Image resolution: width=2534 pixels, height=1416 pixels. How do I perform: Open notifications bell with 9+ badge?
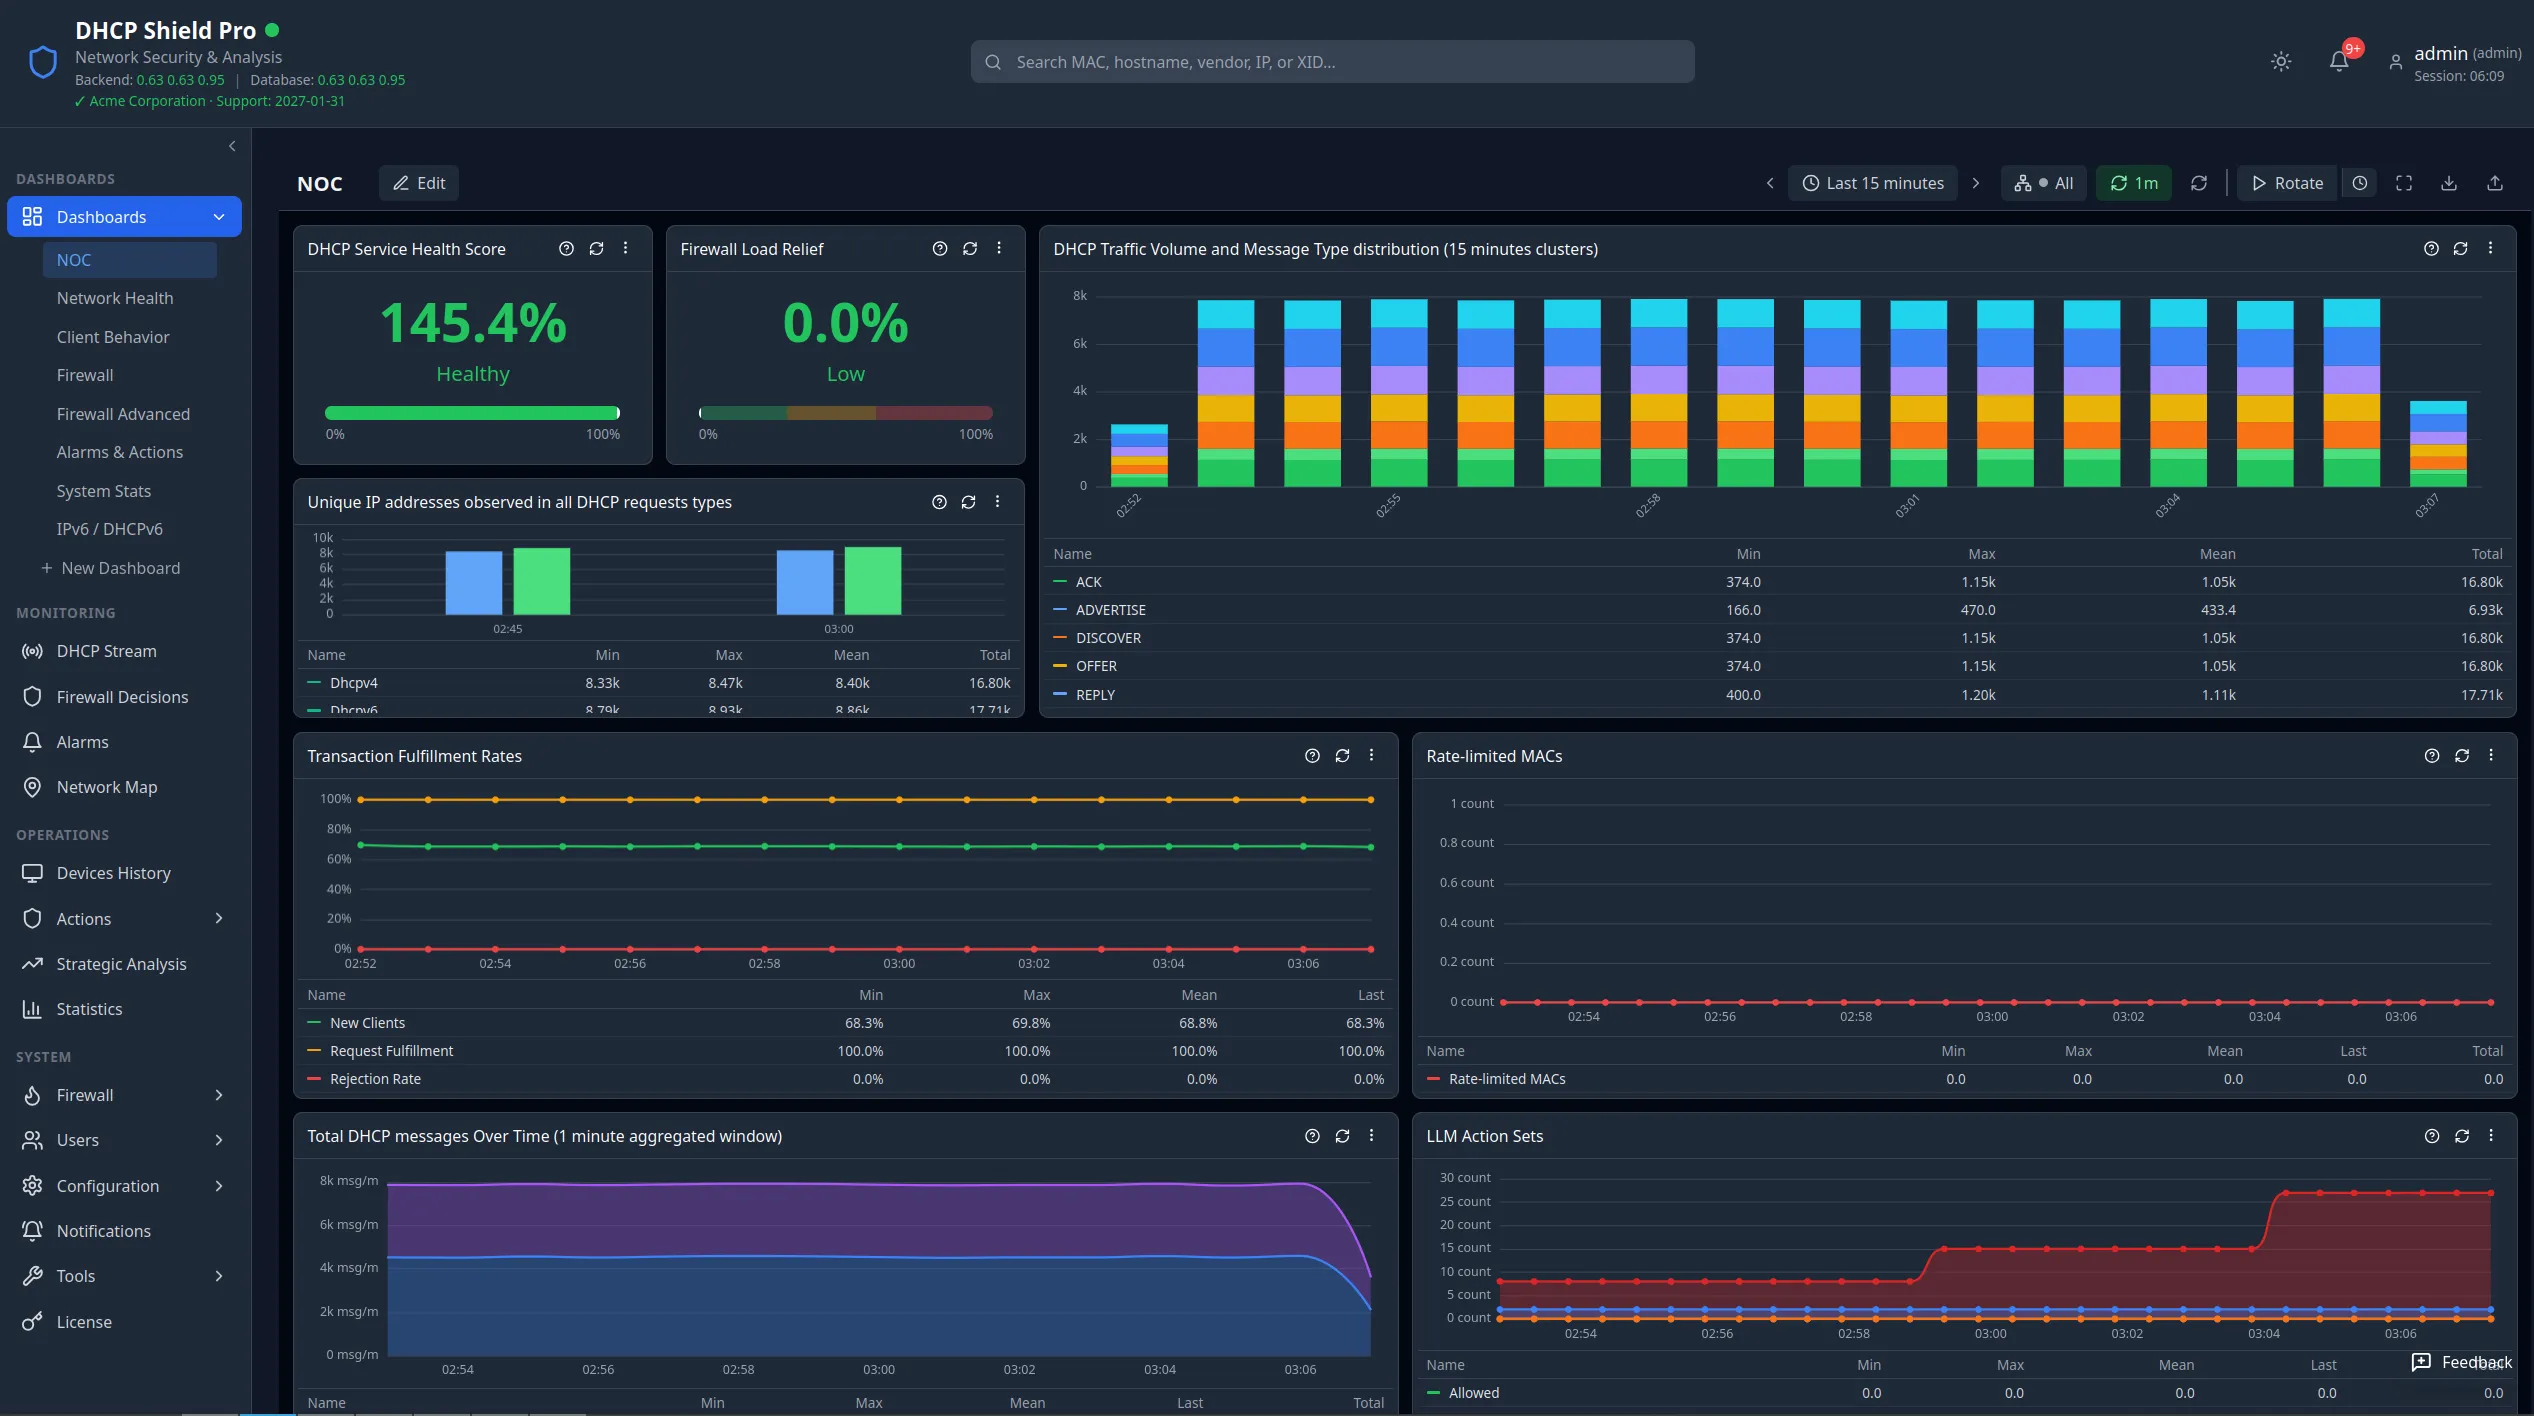pos(2338,61)
